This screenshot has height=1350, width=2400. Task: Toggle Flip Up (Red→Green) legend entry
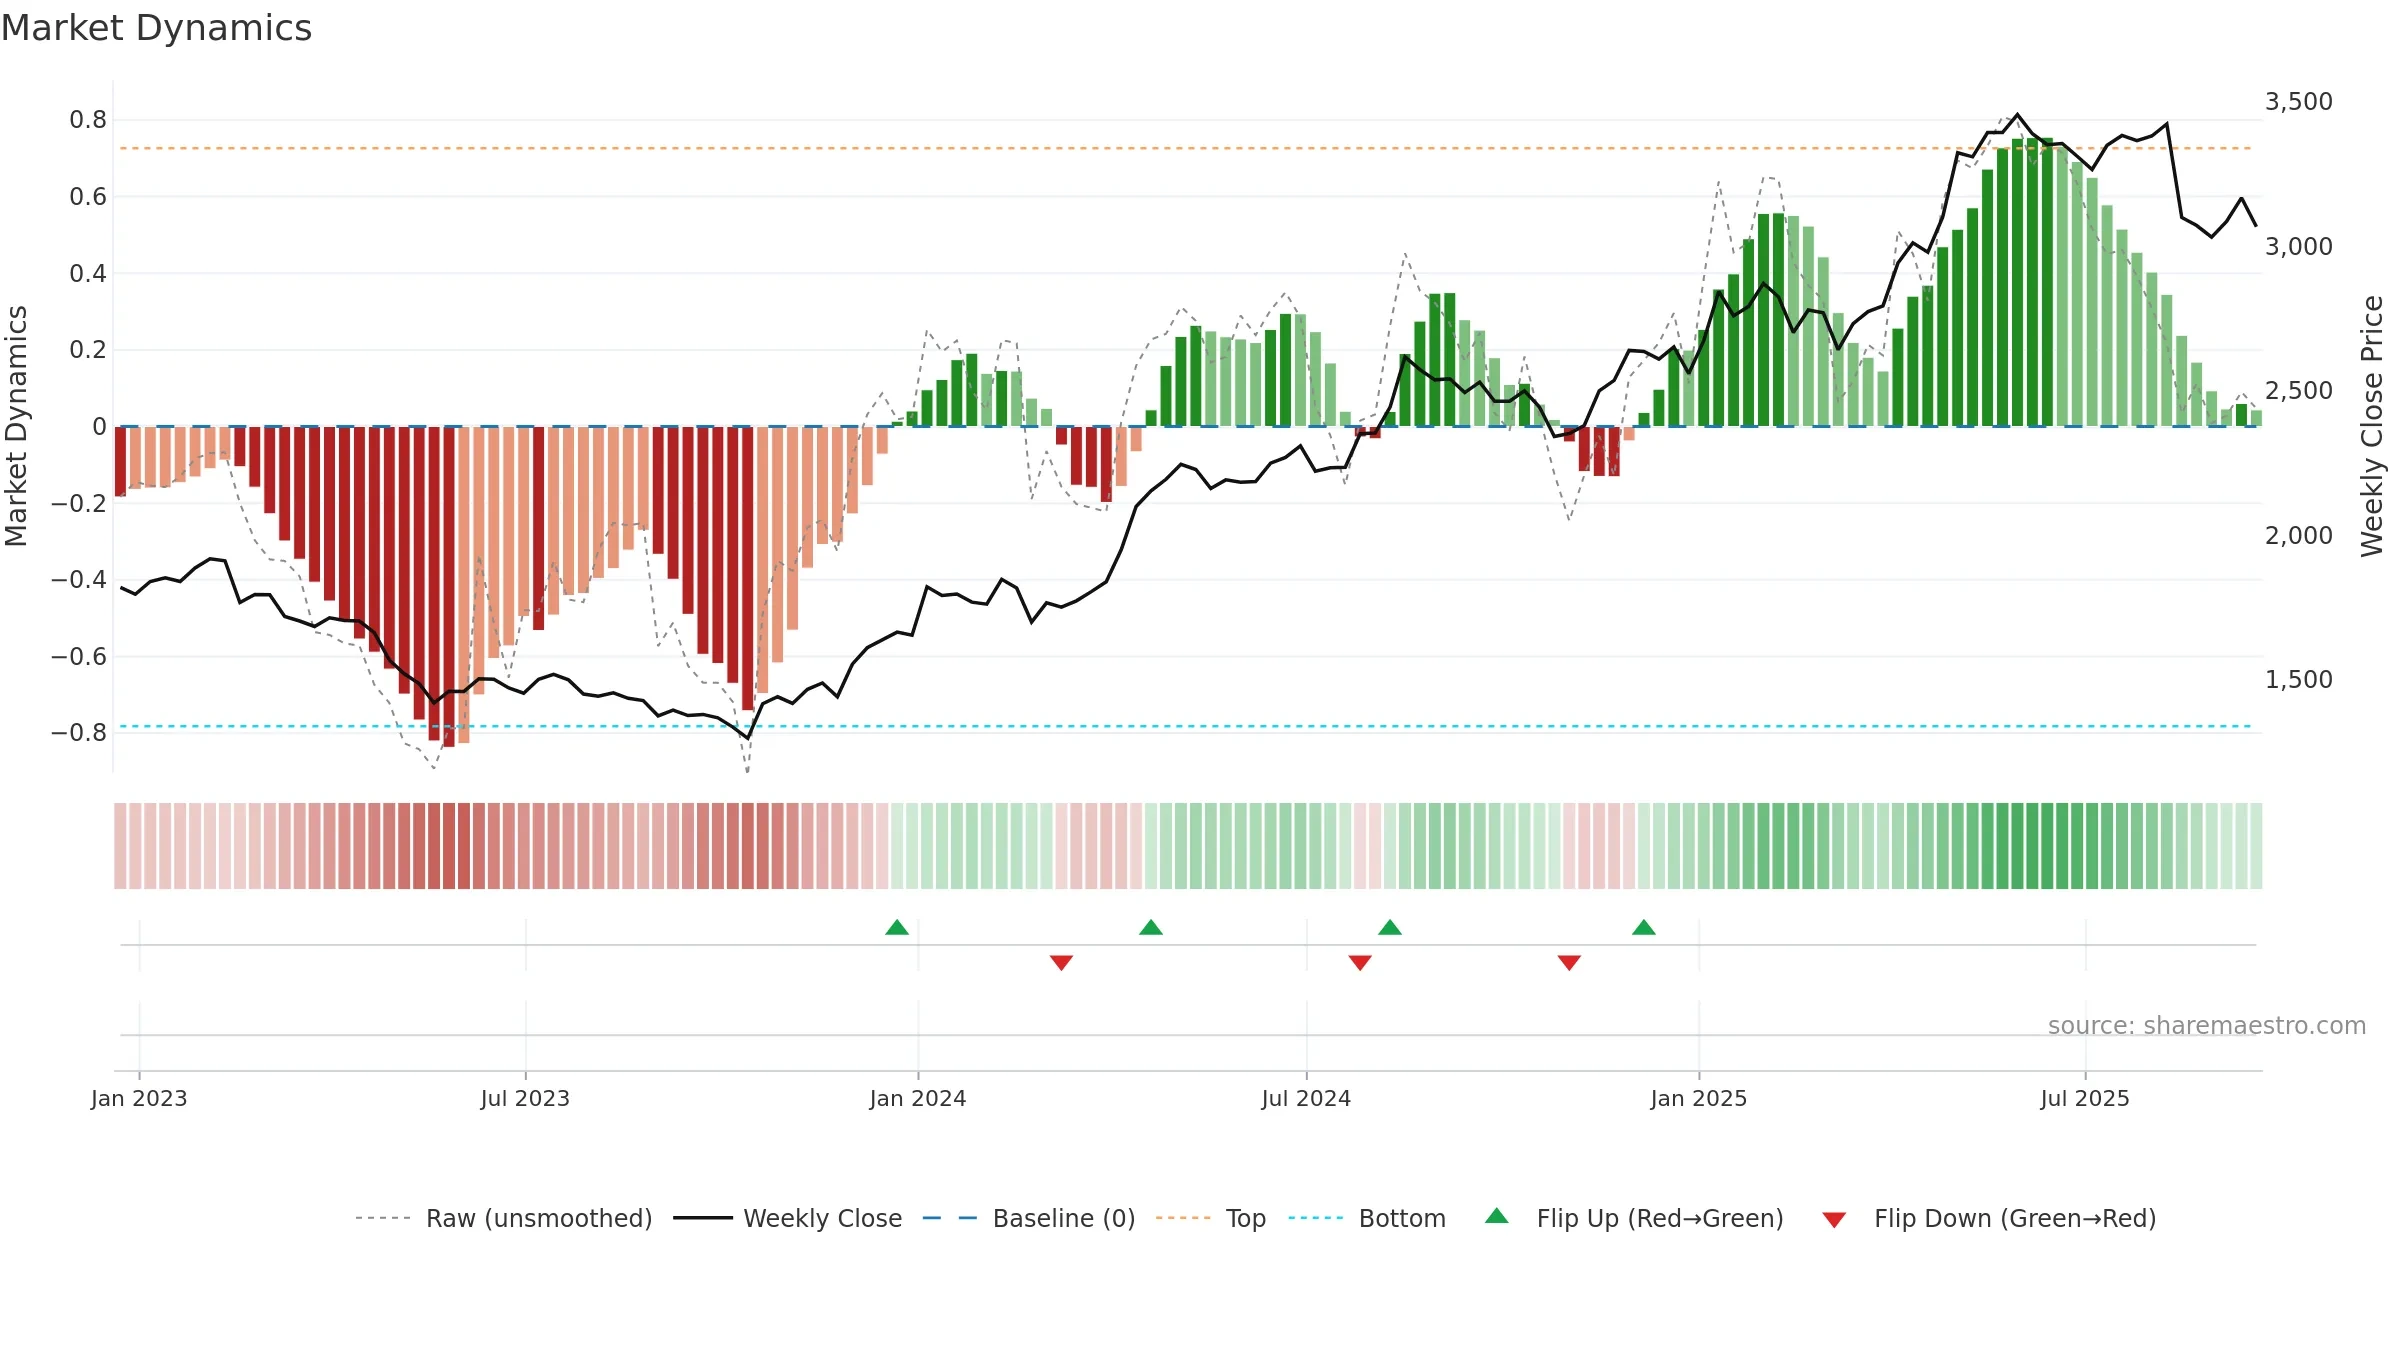1634,1218
